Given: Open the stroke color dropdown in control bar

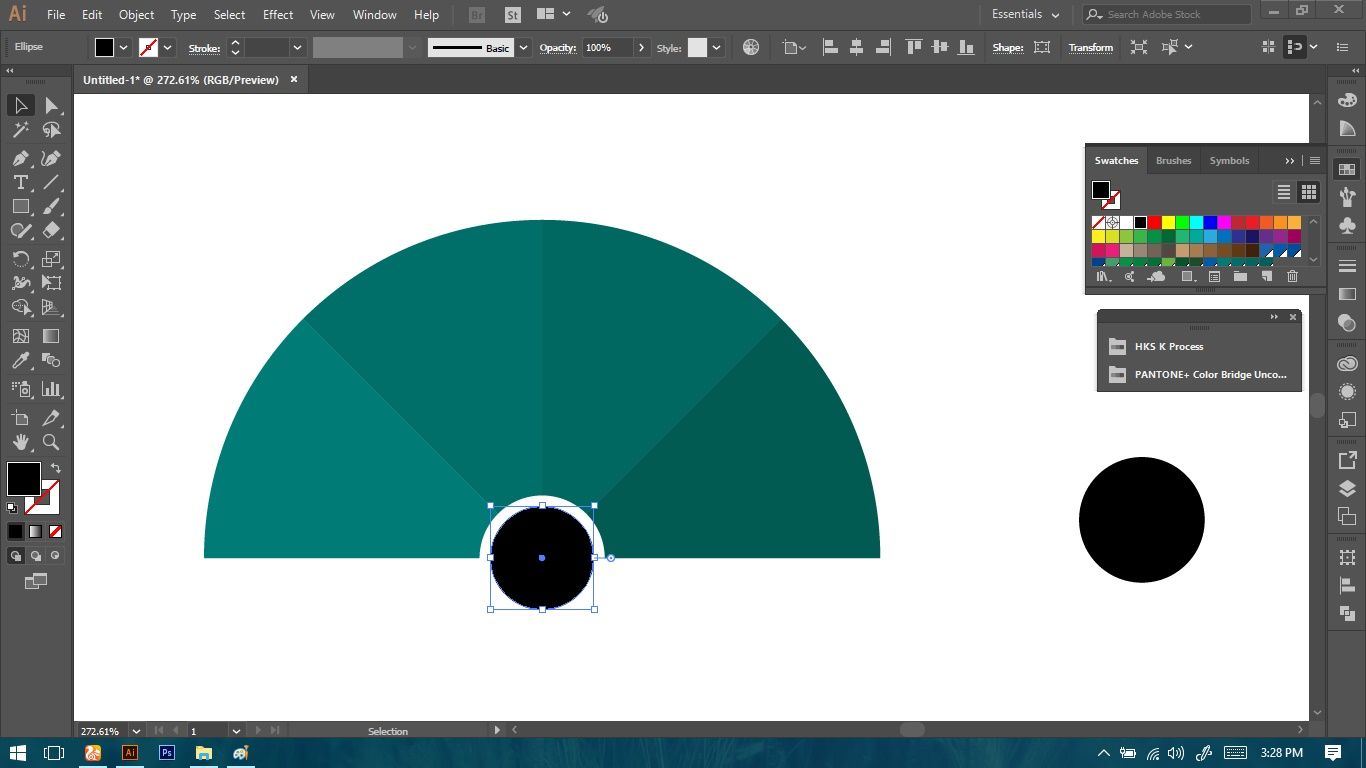Looking at the screenshot, I should tap(168, 47).
